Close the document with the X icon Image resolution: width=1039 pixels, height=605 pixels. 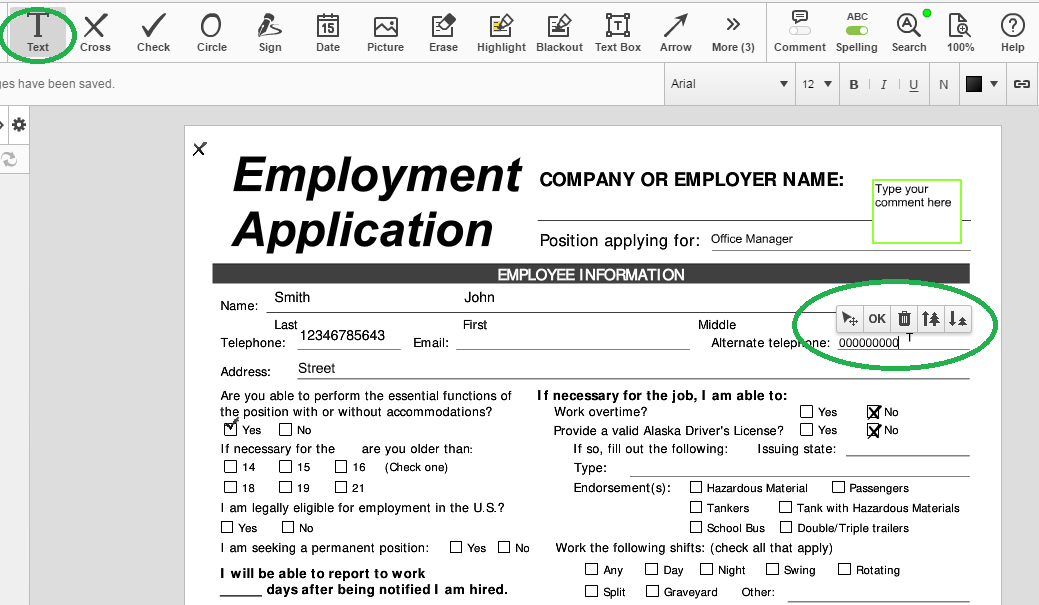coord(199,148)
